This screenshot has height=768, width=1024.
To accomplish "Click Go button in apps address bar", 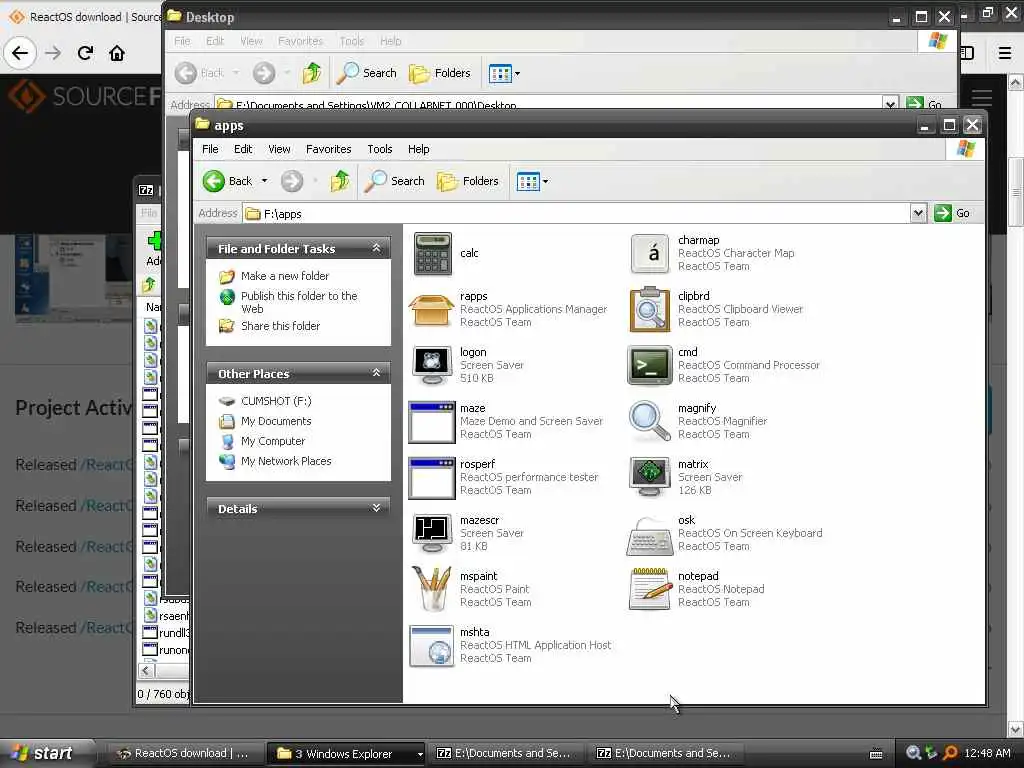I will tap(953, 214).
